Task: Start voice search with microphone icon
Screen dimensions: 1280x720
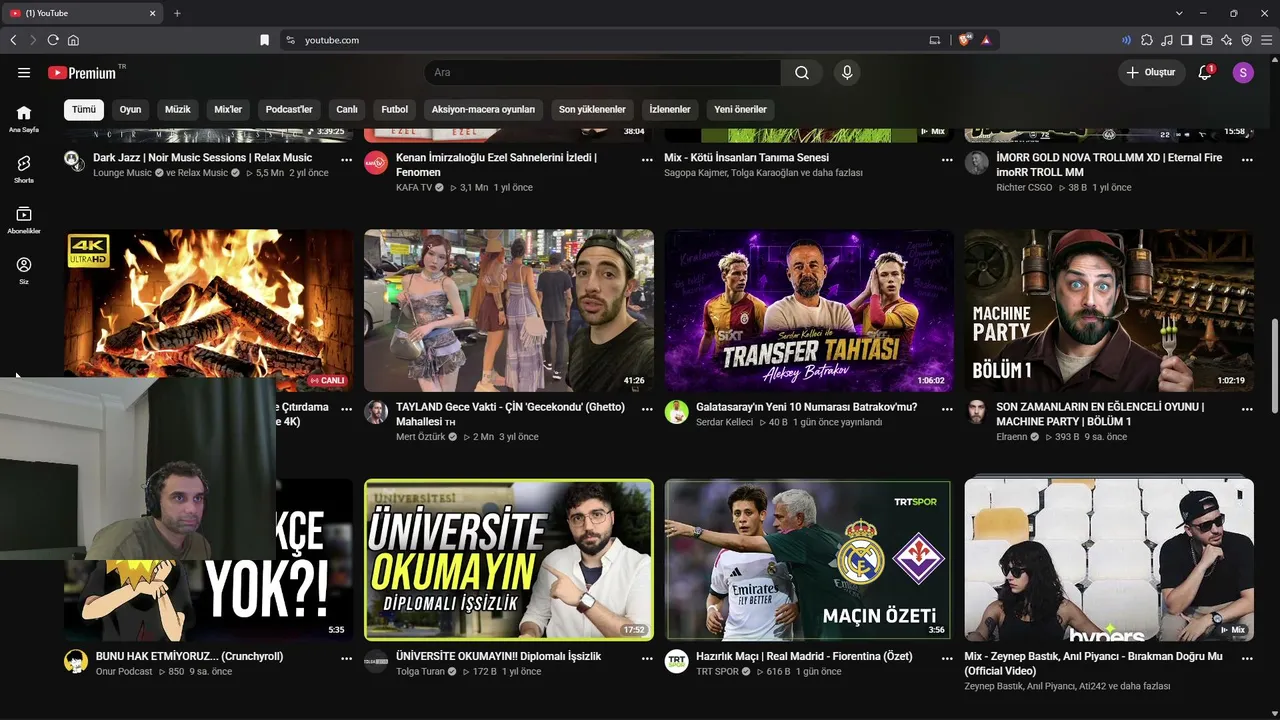Action: (x=847, y=73)
